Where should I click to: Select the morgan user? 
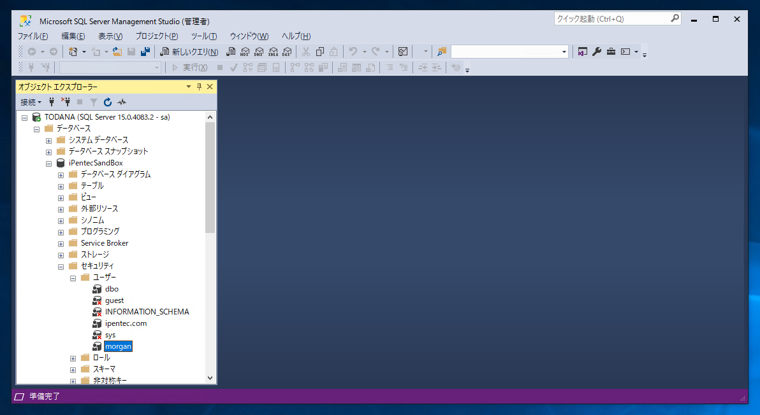118,346
